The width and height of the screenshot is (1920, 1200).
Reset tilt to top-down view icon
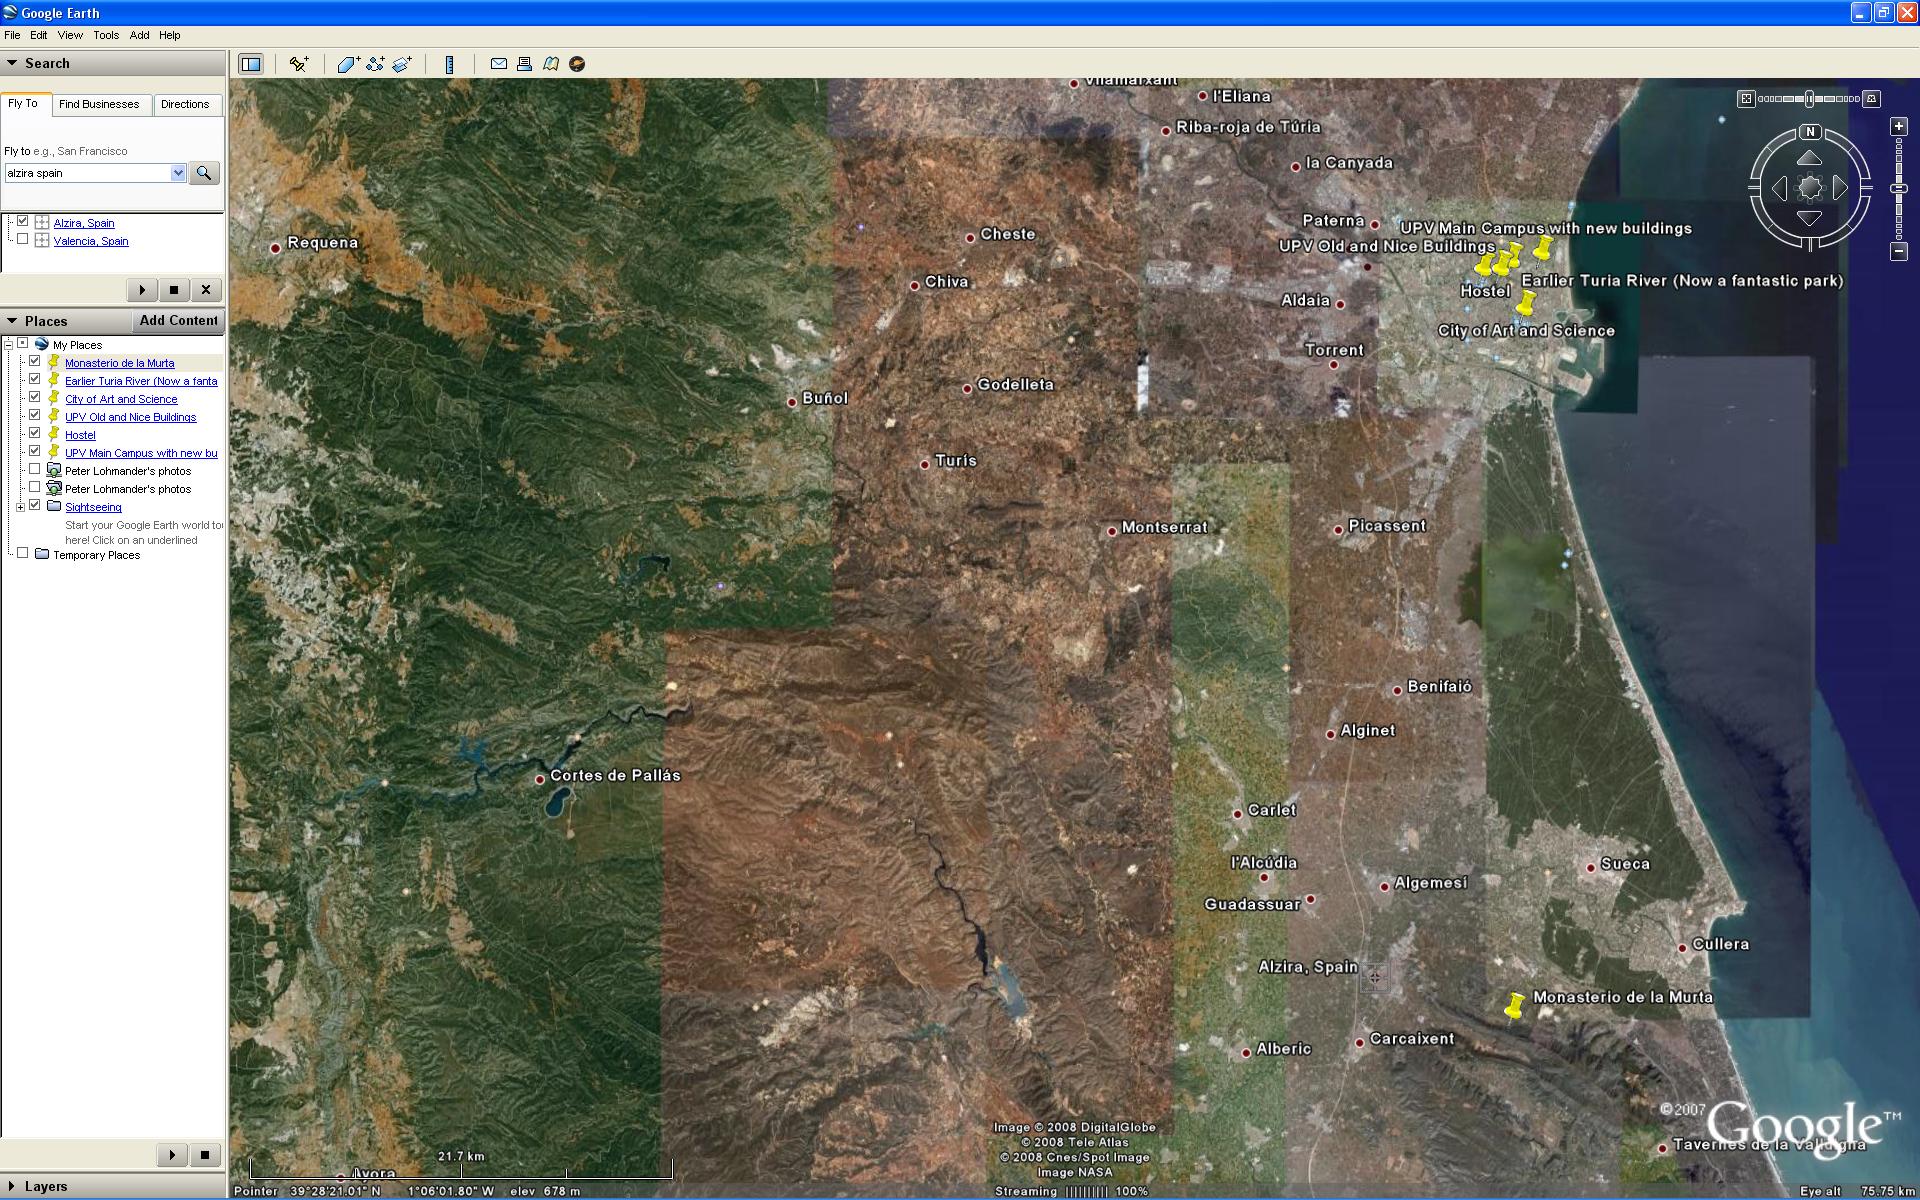[x=1746, y=99]
